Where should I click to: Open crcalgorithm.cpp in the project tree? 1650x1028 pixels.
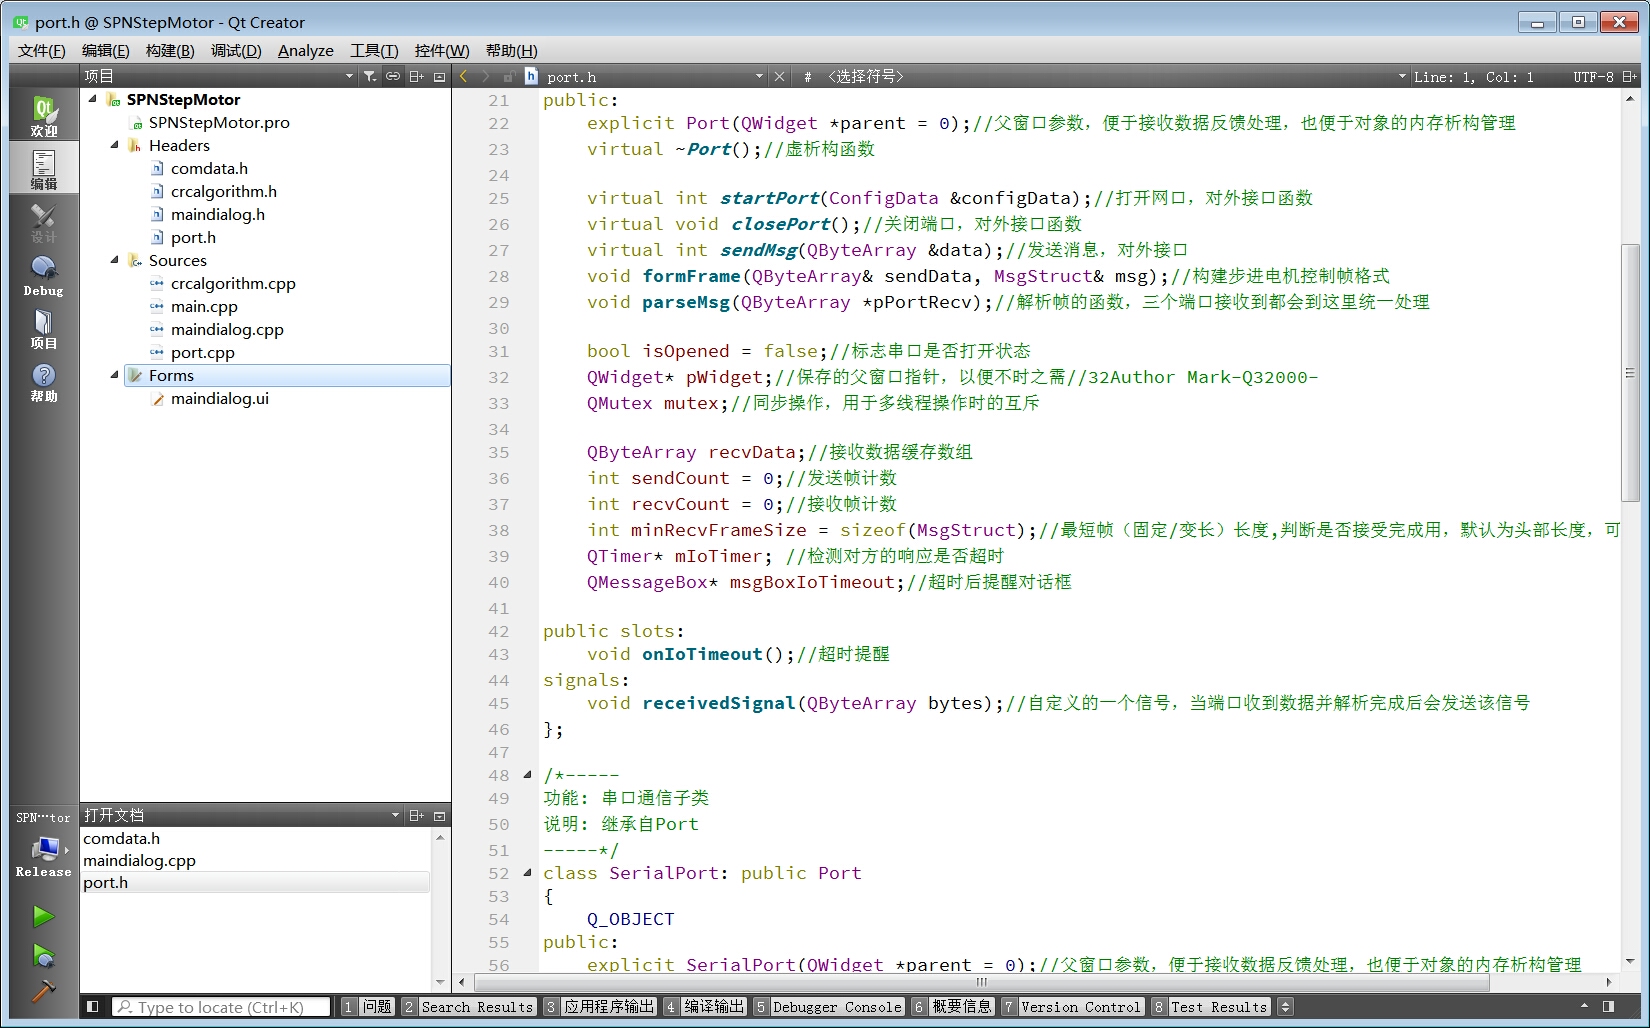(233, 283)
